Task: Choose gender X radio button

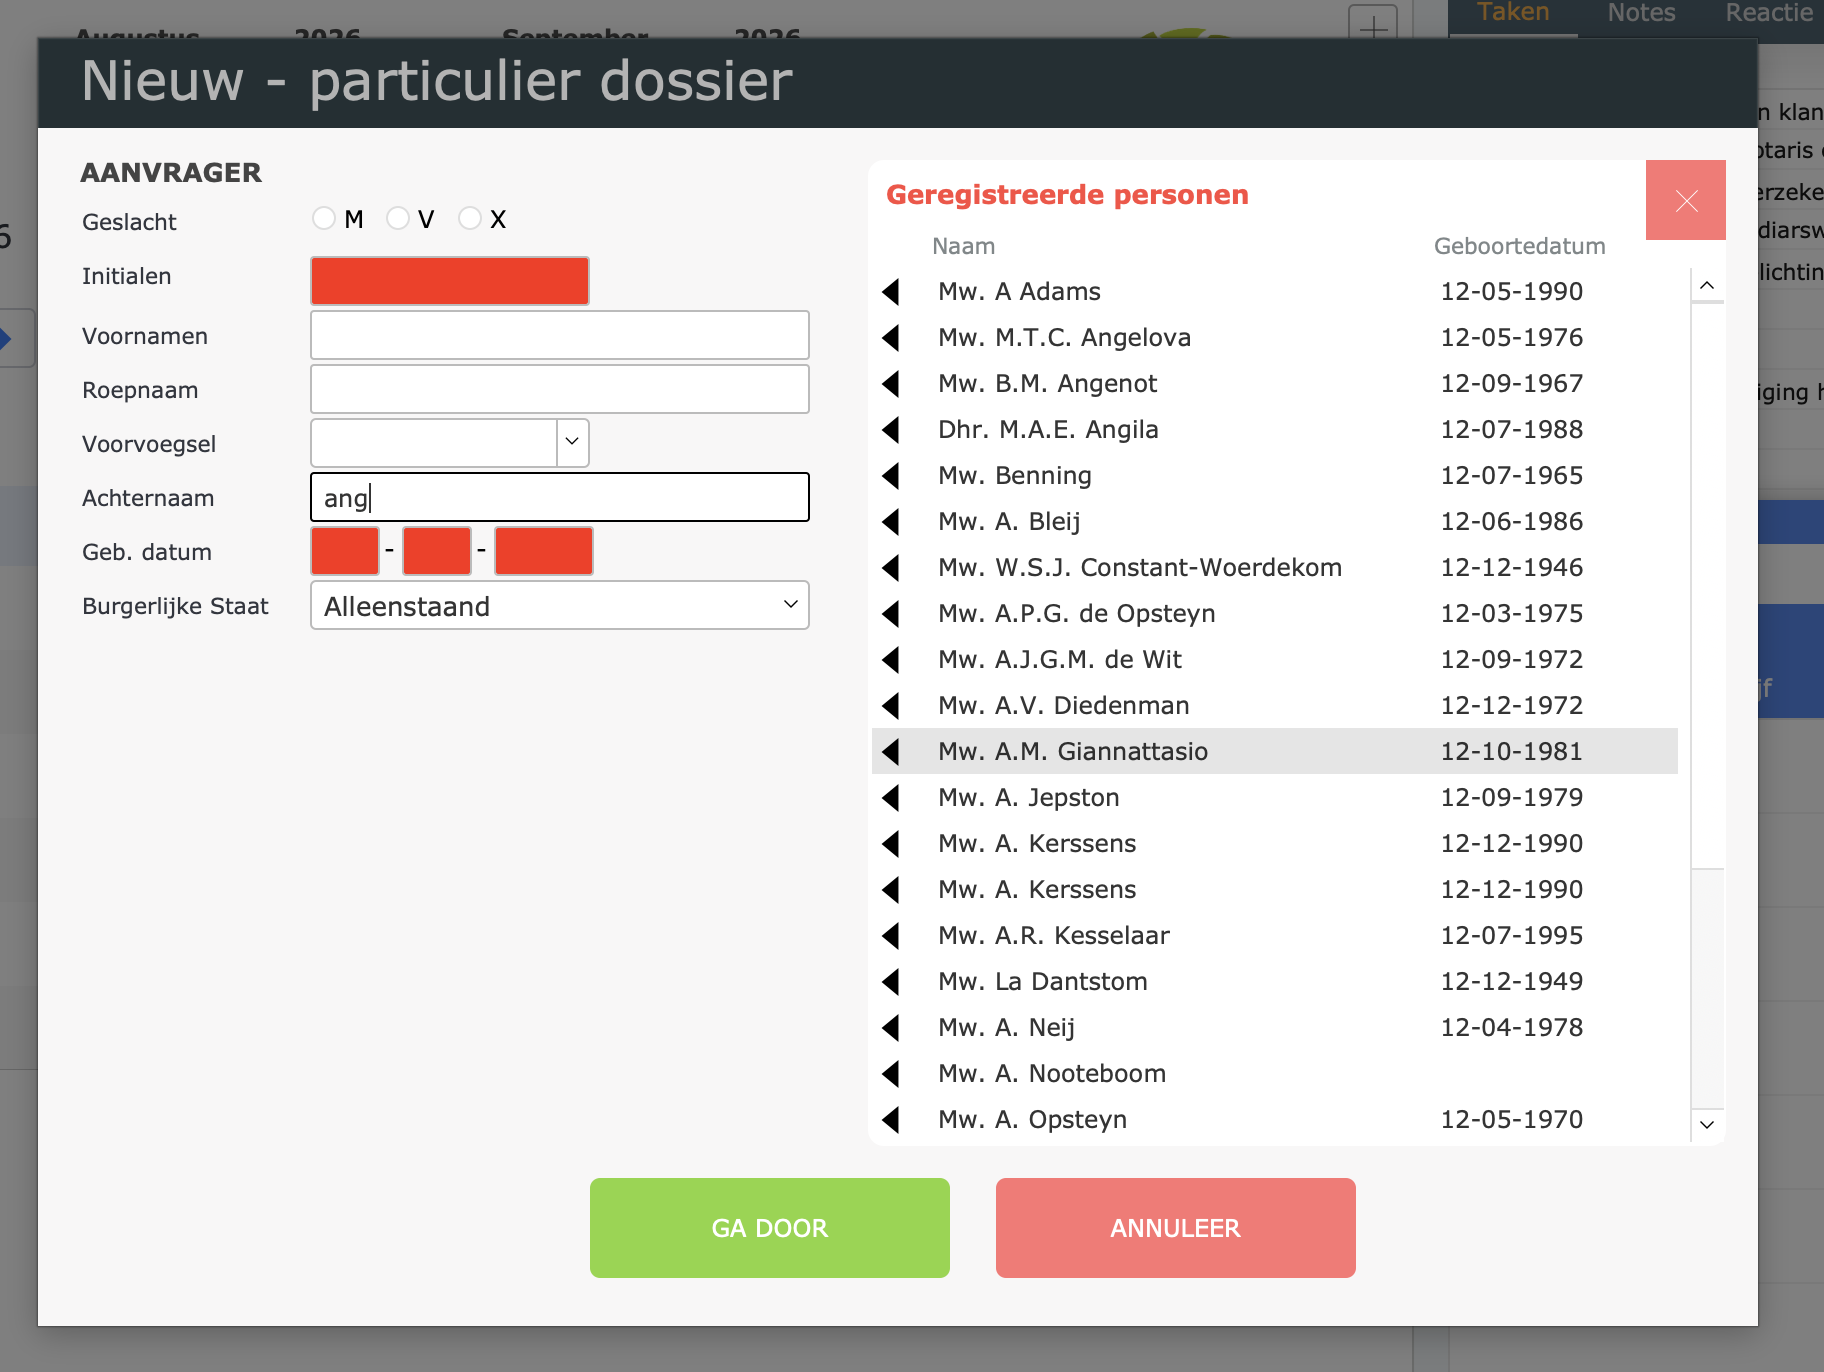Action: click(469, 218)
